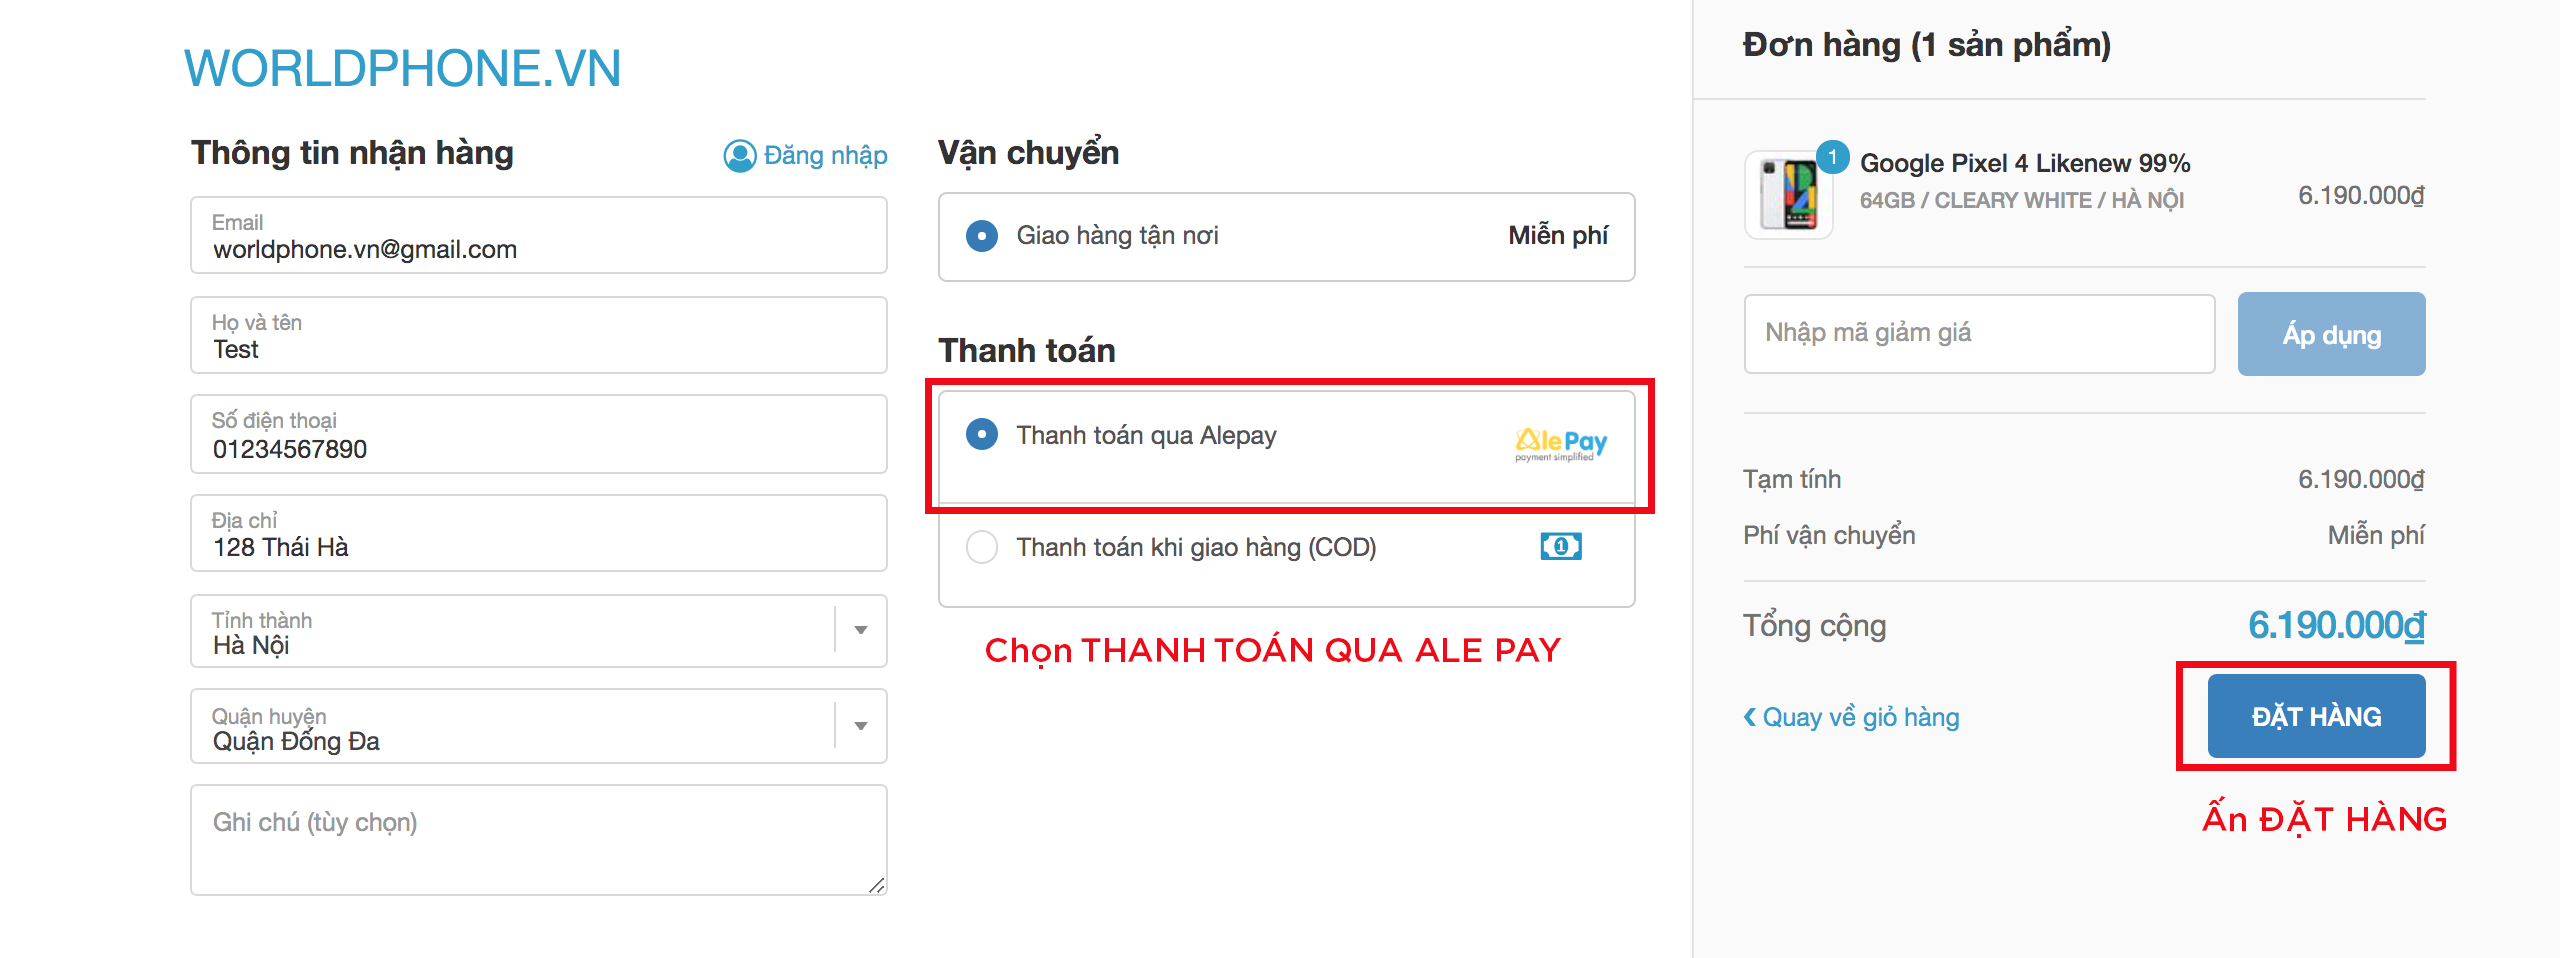Click the WORLDPHONE.VN logo
This screenshot has width=2560, height=958.
[402, 69]
